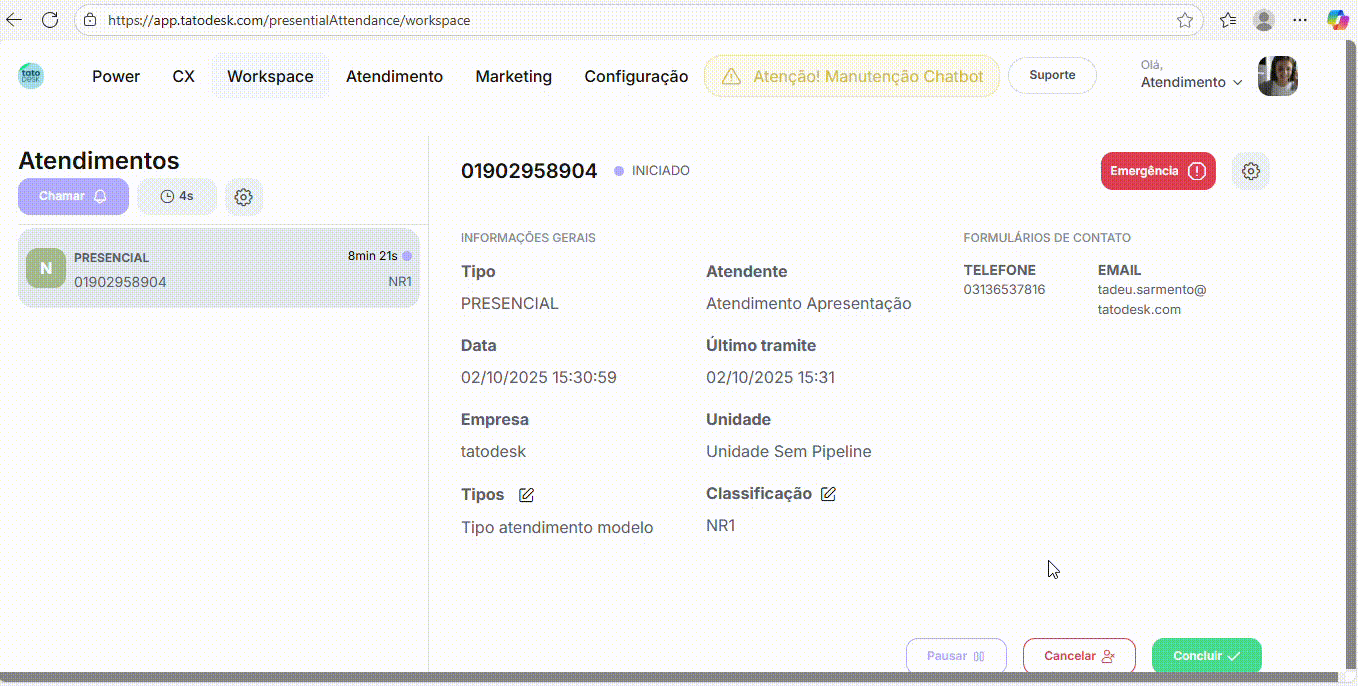
Task: Select the PRESENCIAL attendance card
Action: [x=218, y=269]
